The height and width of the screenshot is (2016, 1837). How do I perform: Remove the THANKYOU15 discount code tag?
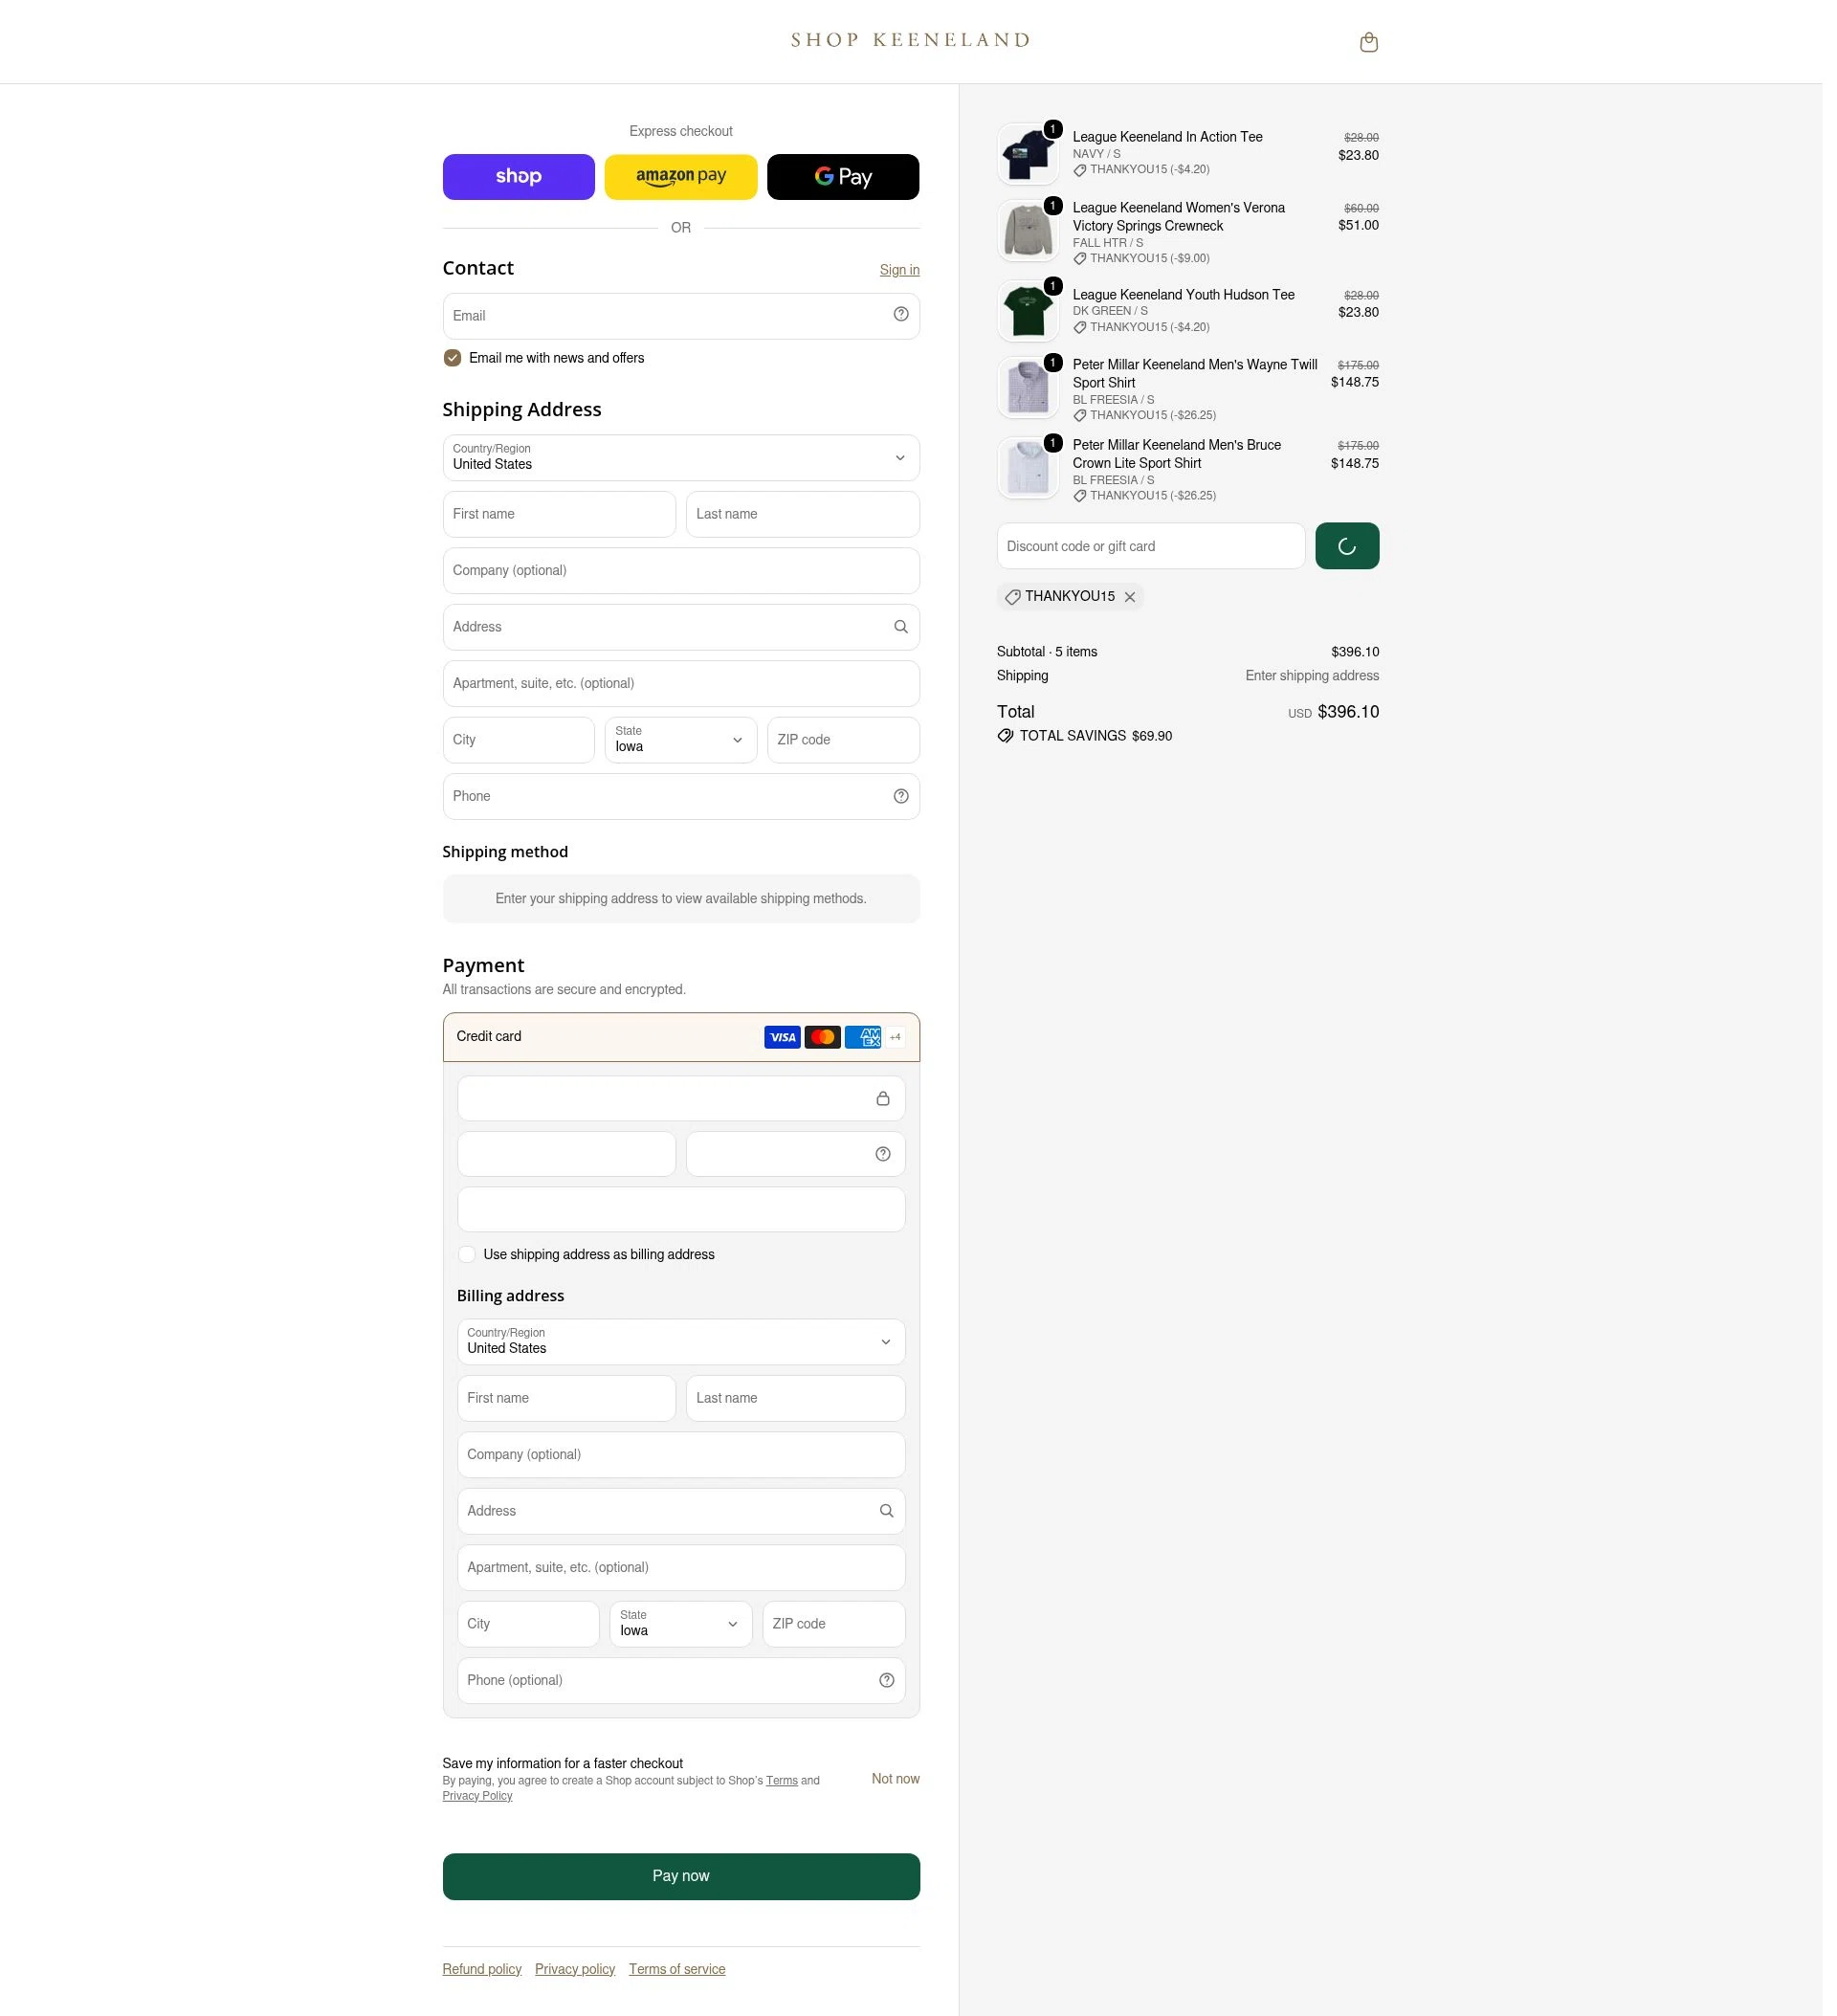(1138, 601)
